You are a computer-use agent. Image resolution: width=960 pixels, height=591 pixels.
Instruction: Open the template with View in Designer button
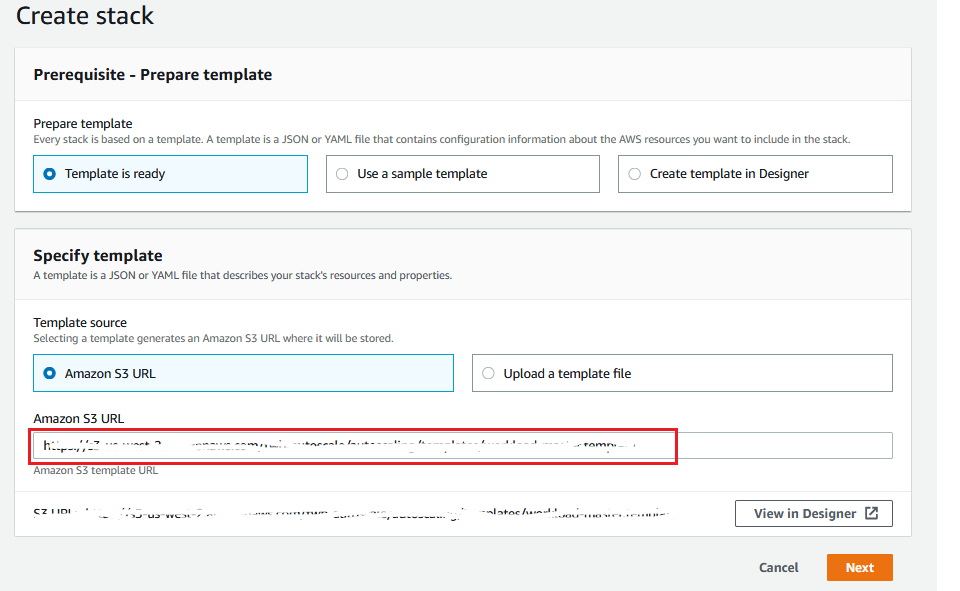point(805,514)
